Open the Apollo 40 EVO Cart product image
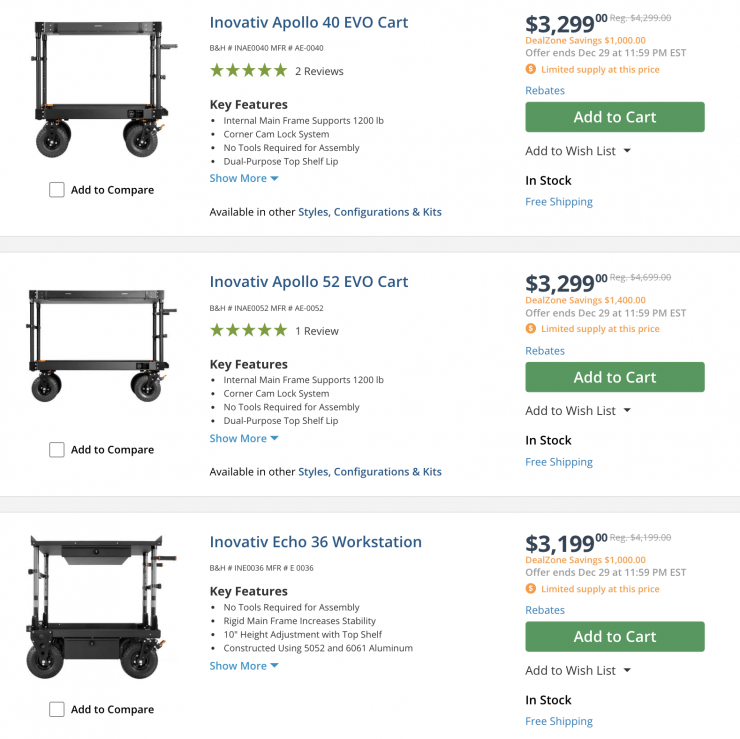Screen dimensions: 740x739 coord(101,90)
